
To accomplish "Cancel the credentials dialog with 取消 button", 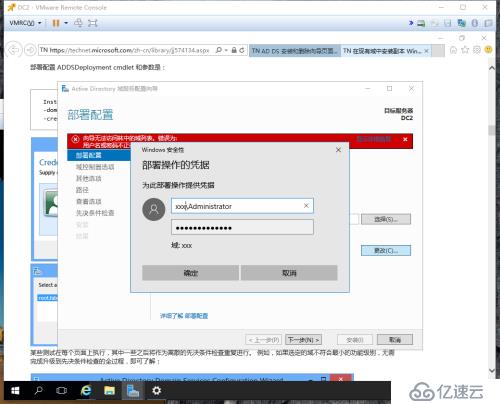I will pos(289,273).
